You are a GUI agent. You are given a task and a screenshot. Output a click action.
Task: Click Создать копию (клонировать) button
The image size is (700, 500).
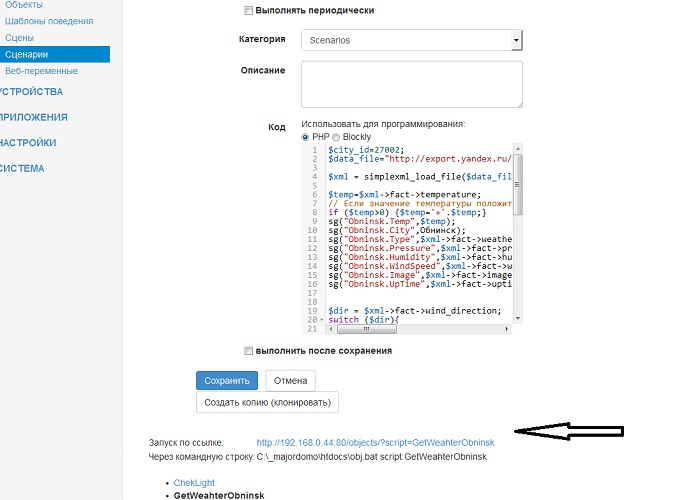(x=268, y=402)
